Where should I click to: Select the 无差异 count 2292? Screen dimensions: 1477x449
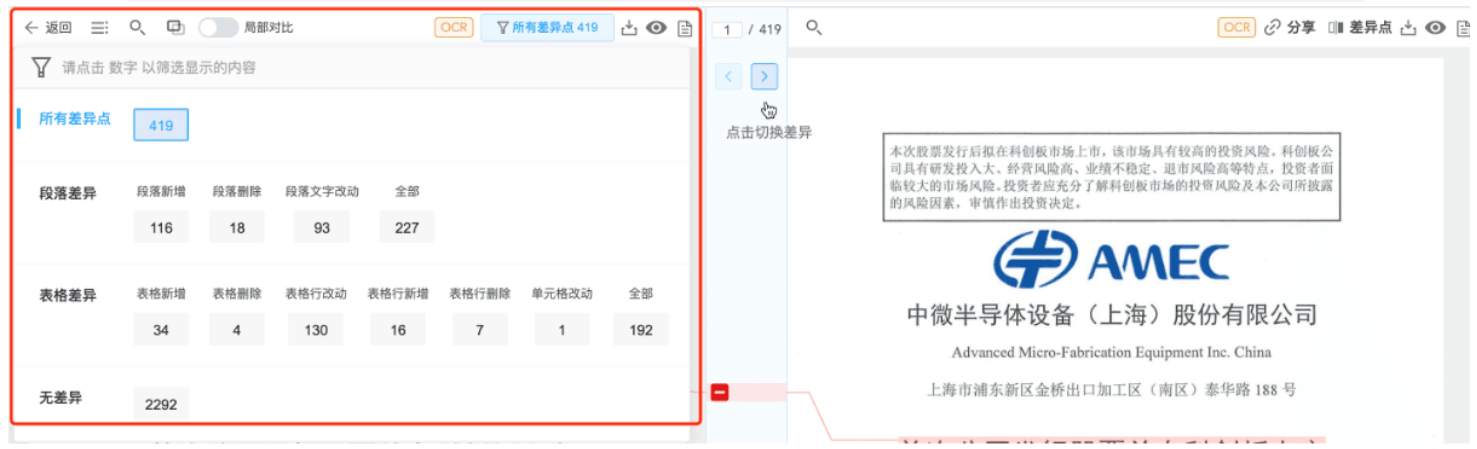161,404
